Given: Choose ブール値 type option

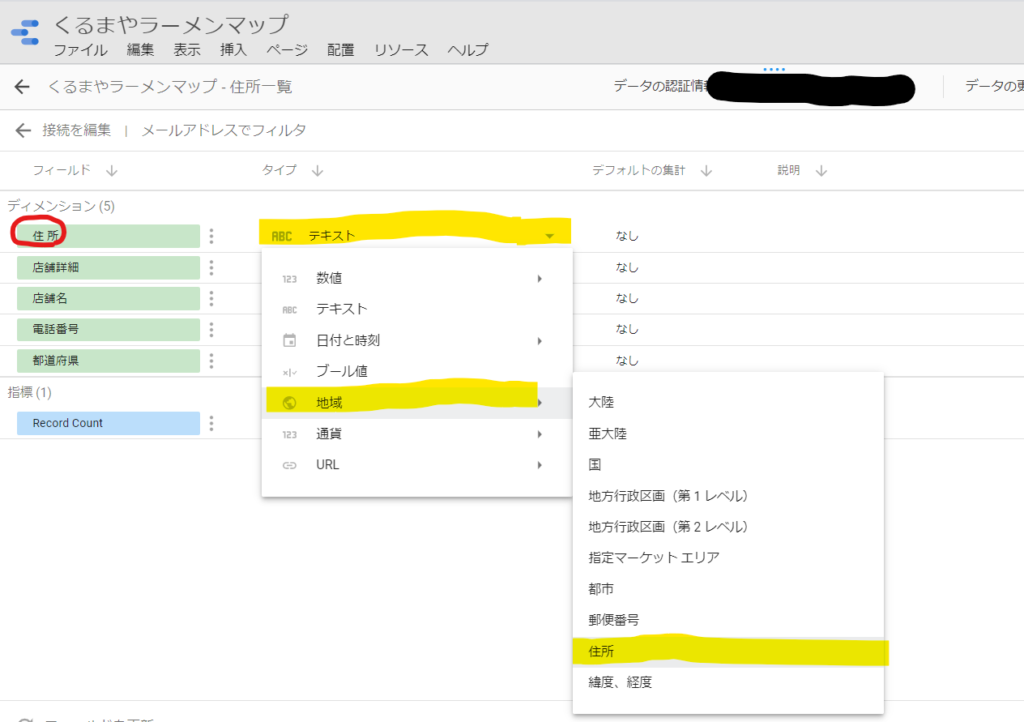Looking at the screenshot, I should [x=417, y=371].
